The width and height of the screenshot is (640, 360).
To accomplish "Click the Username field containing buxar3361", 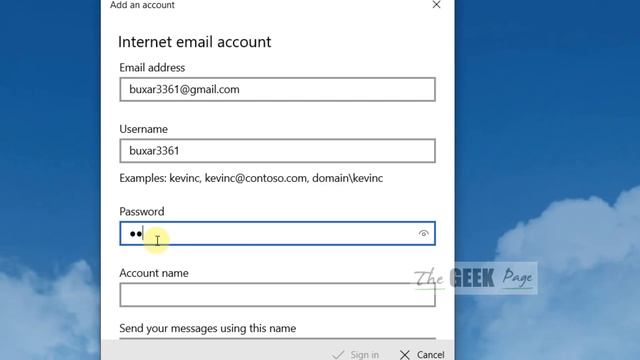I will click(278, 151).
